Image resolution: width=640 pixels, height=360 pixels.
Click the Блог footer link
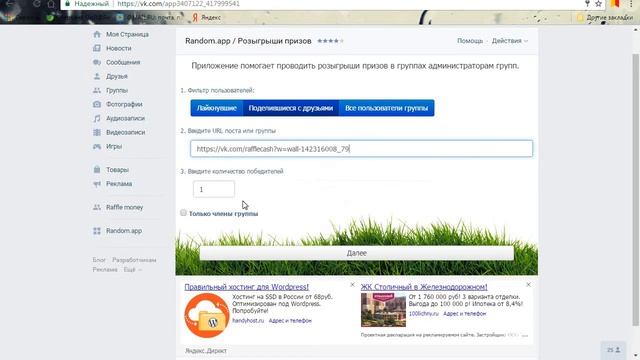coord(99,260)
